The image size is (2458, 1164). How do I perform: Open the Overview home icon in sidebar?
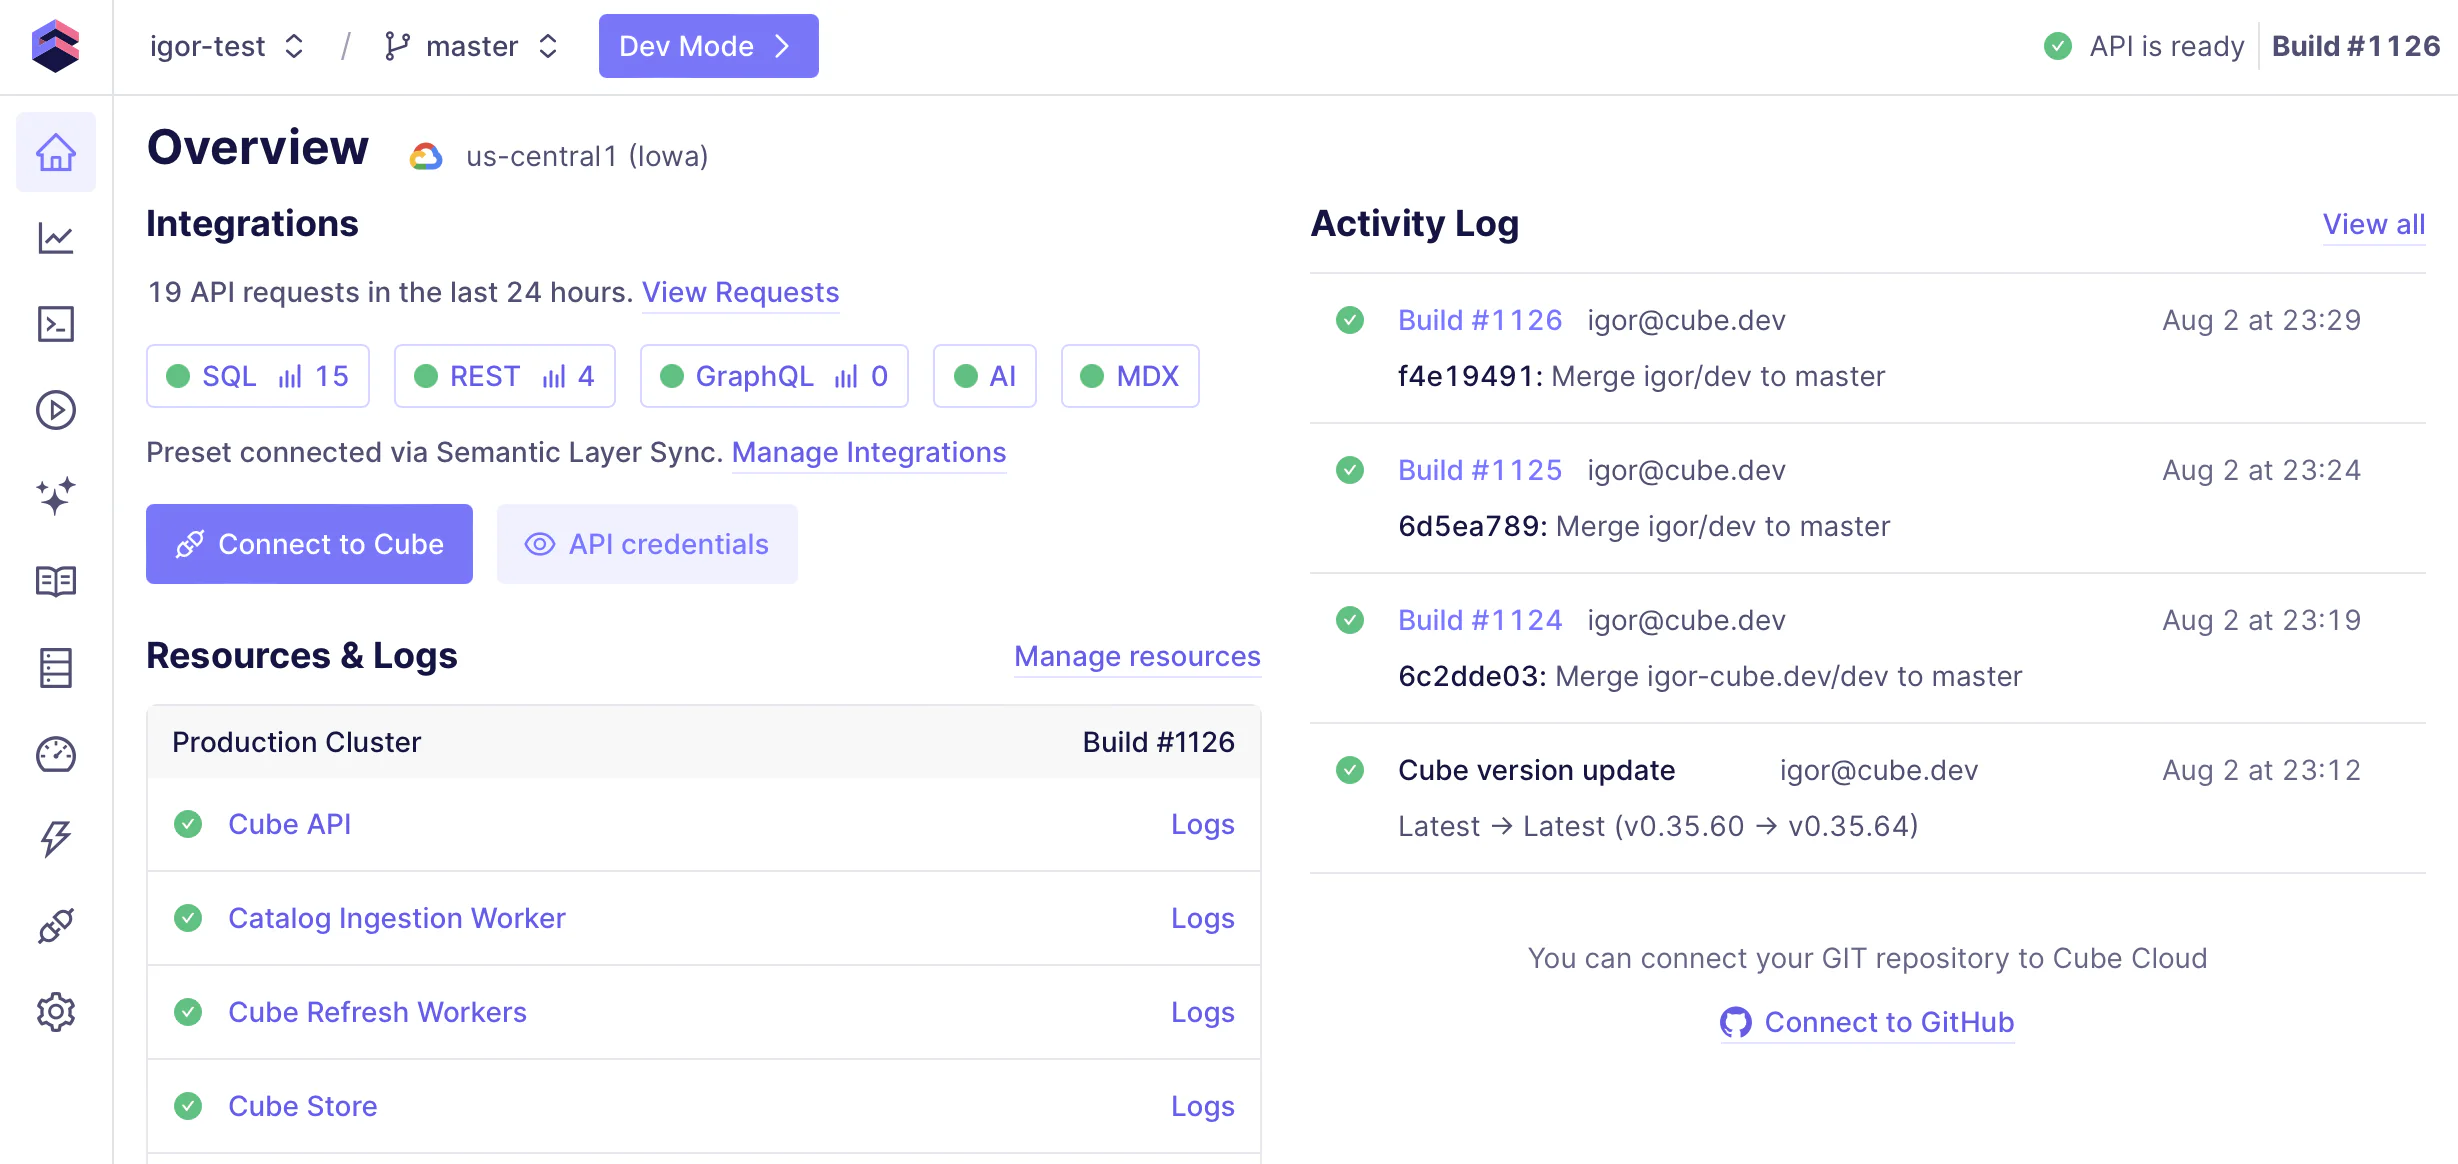[x=56, y=152]
